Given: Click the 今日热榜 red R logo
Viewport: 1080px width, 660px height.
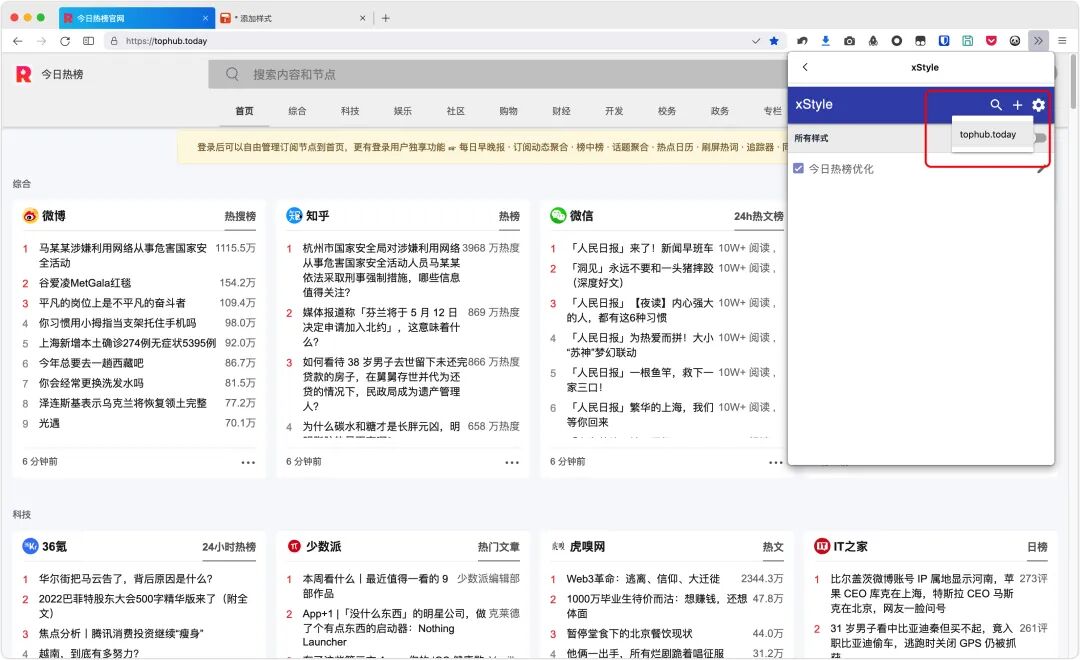Looking at the screenshot, I should click(23, 74).
